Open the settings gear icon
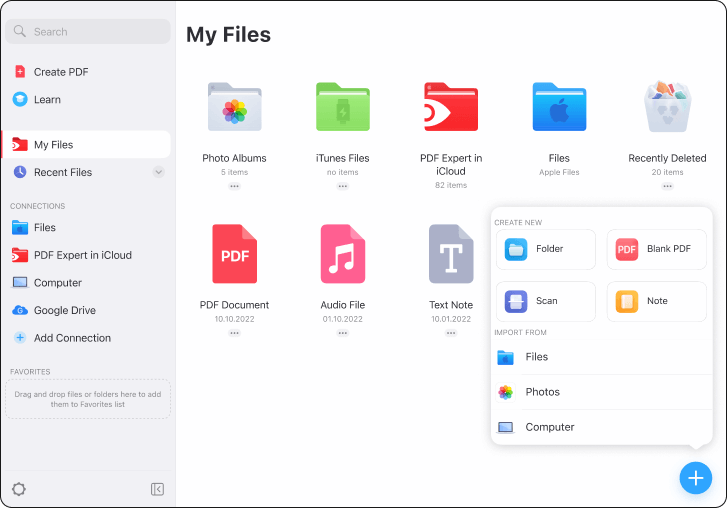727x508 pixels. (x=19, y=489)
